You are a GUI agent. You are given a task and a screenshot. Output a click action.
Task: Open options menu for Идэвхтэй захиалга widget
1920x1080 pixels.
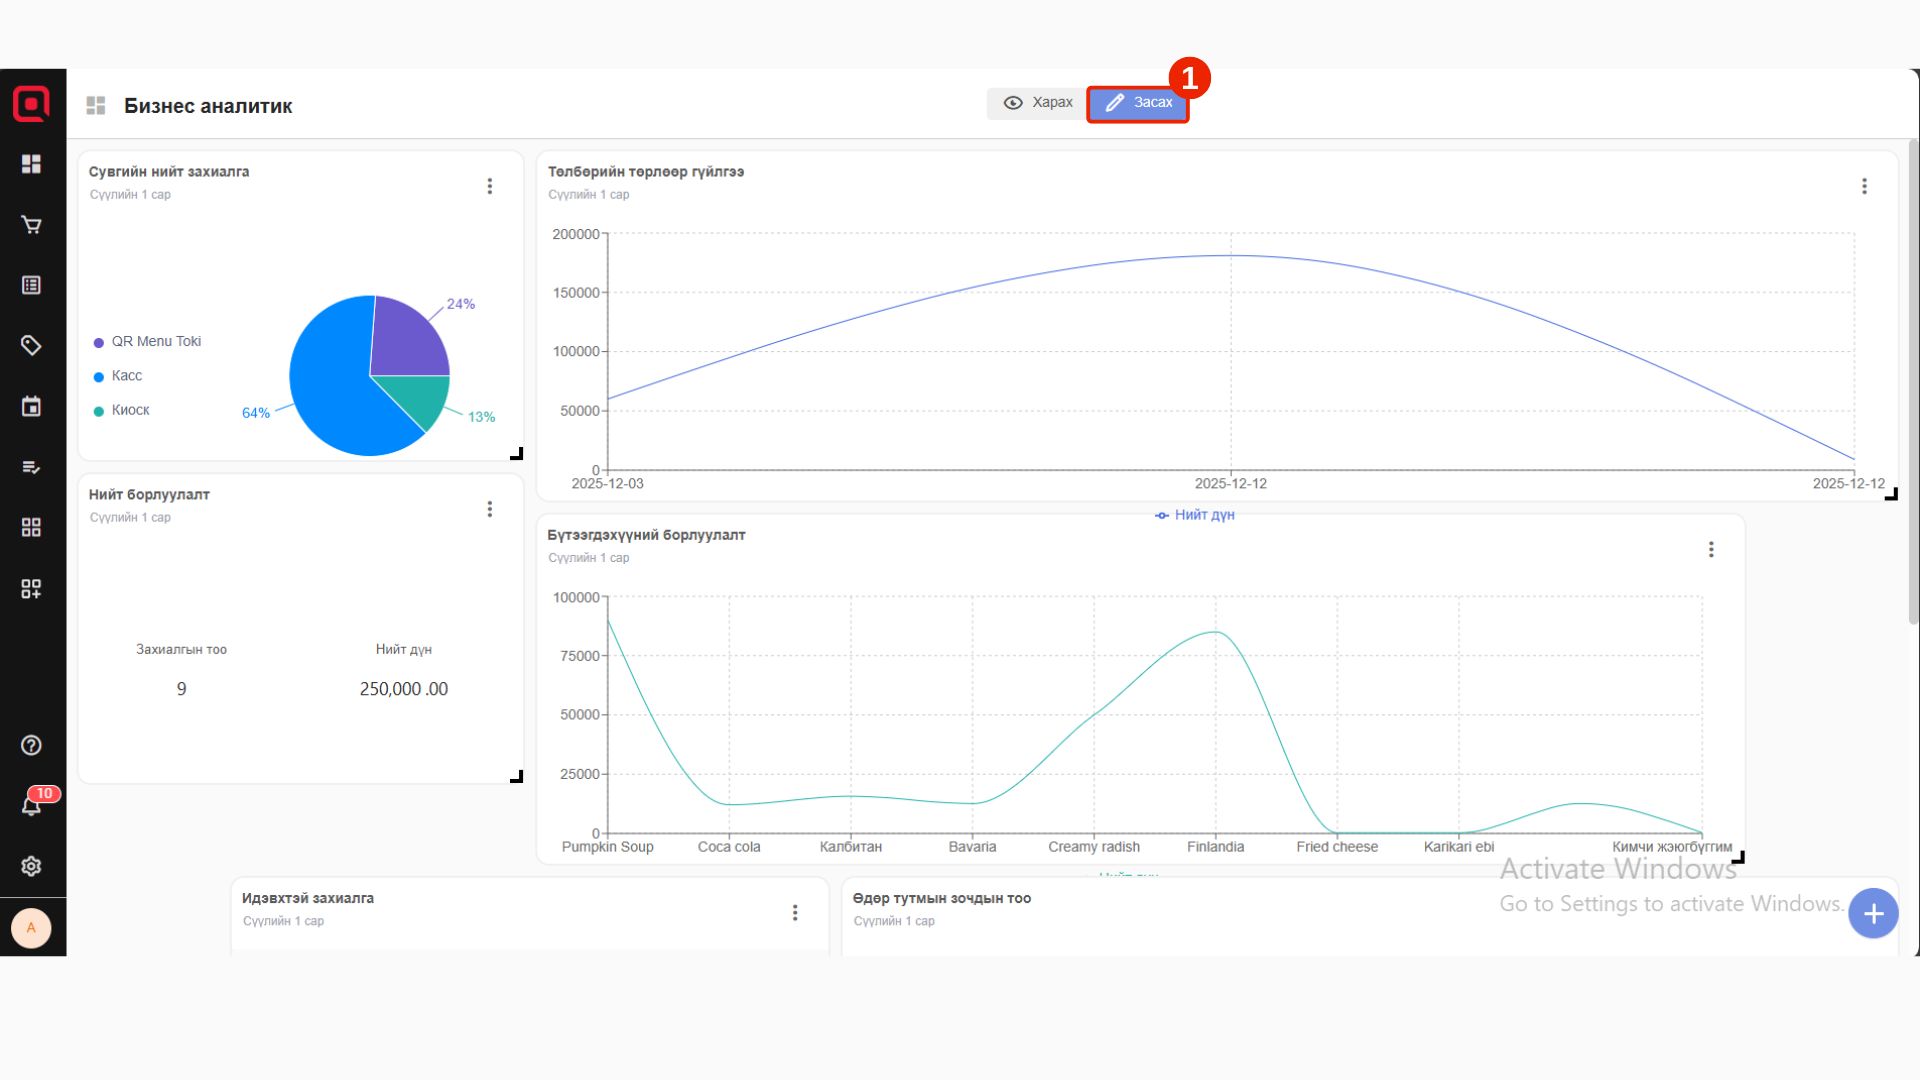click(795, 913)
